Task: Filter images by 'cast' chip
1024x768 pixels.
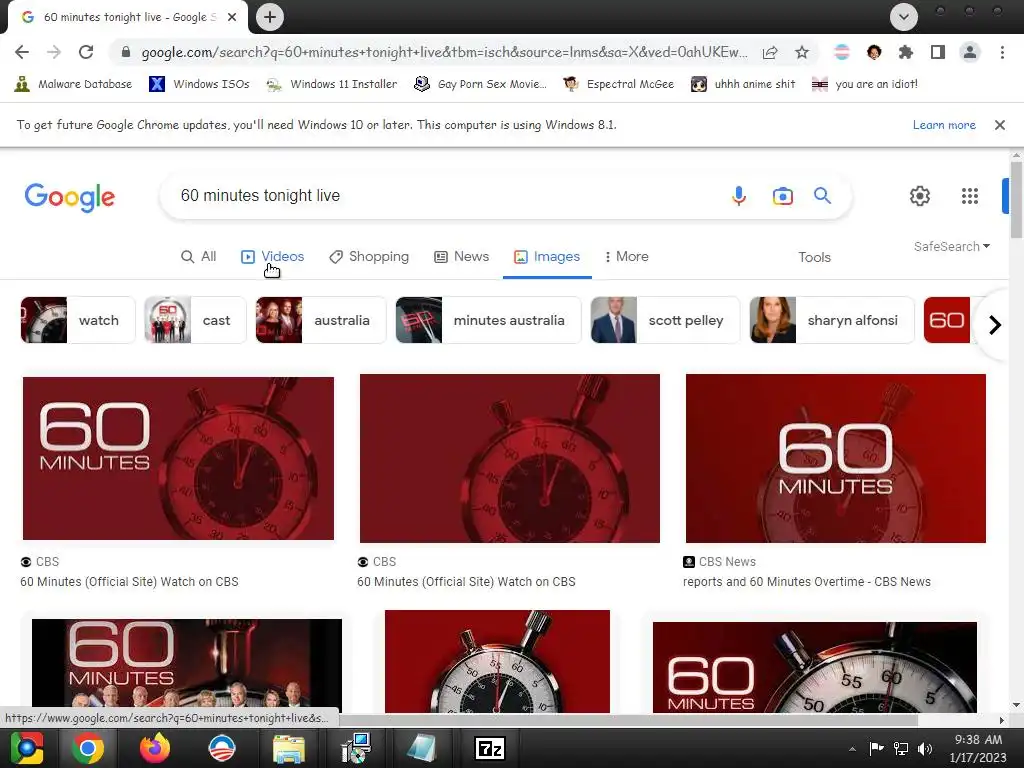Action: point(195,320)
